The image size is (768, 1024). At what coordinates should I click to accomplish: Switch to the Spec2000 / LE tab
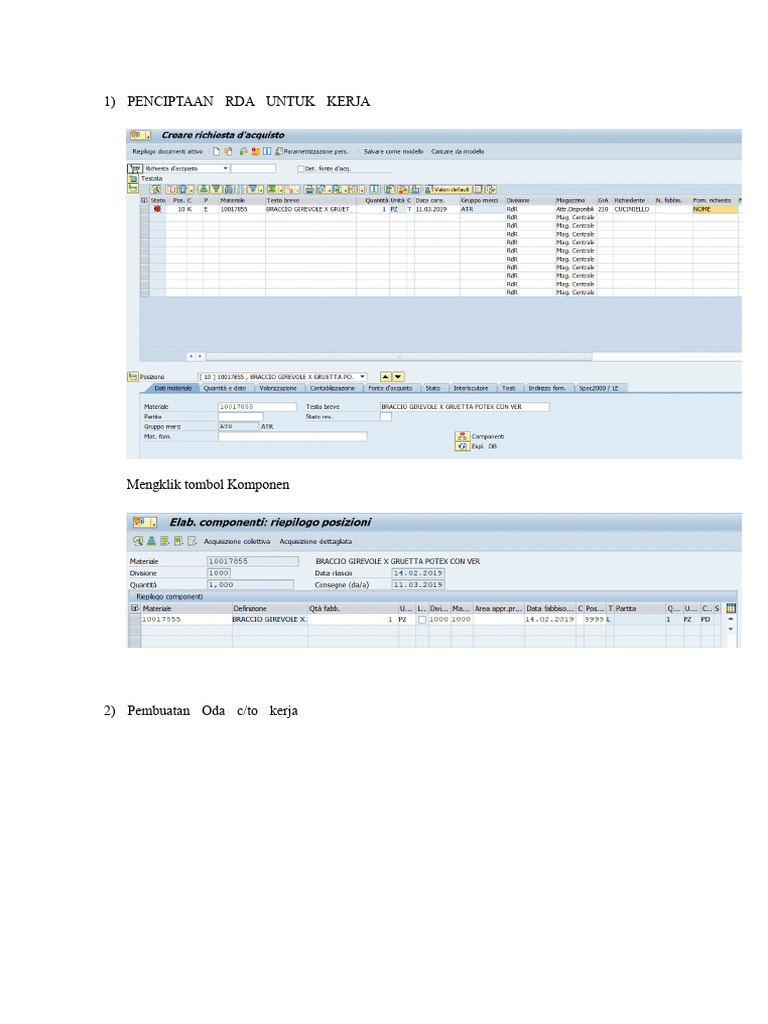599,388
